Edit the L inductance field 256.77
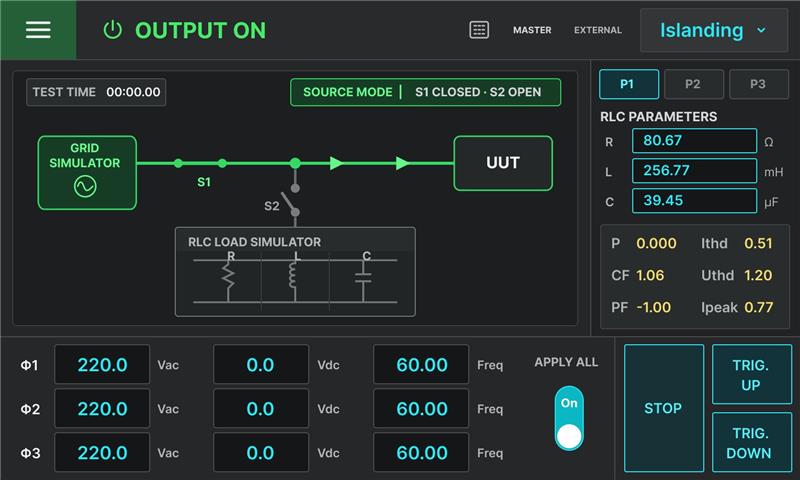The width and height of the screenshot is (800, 480). (694, 170)
